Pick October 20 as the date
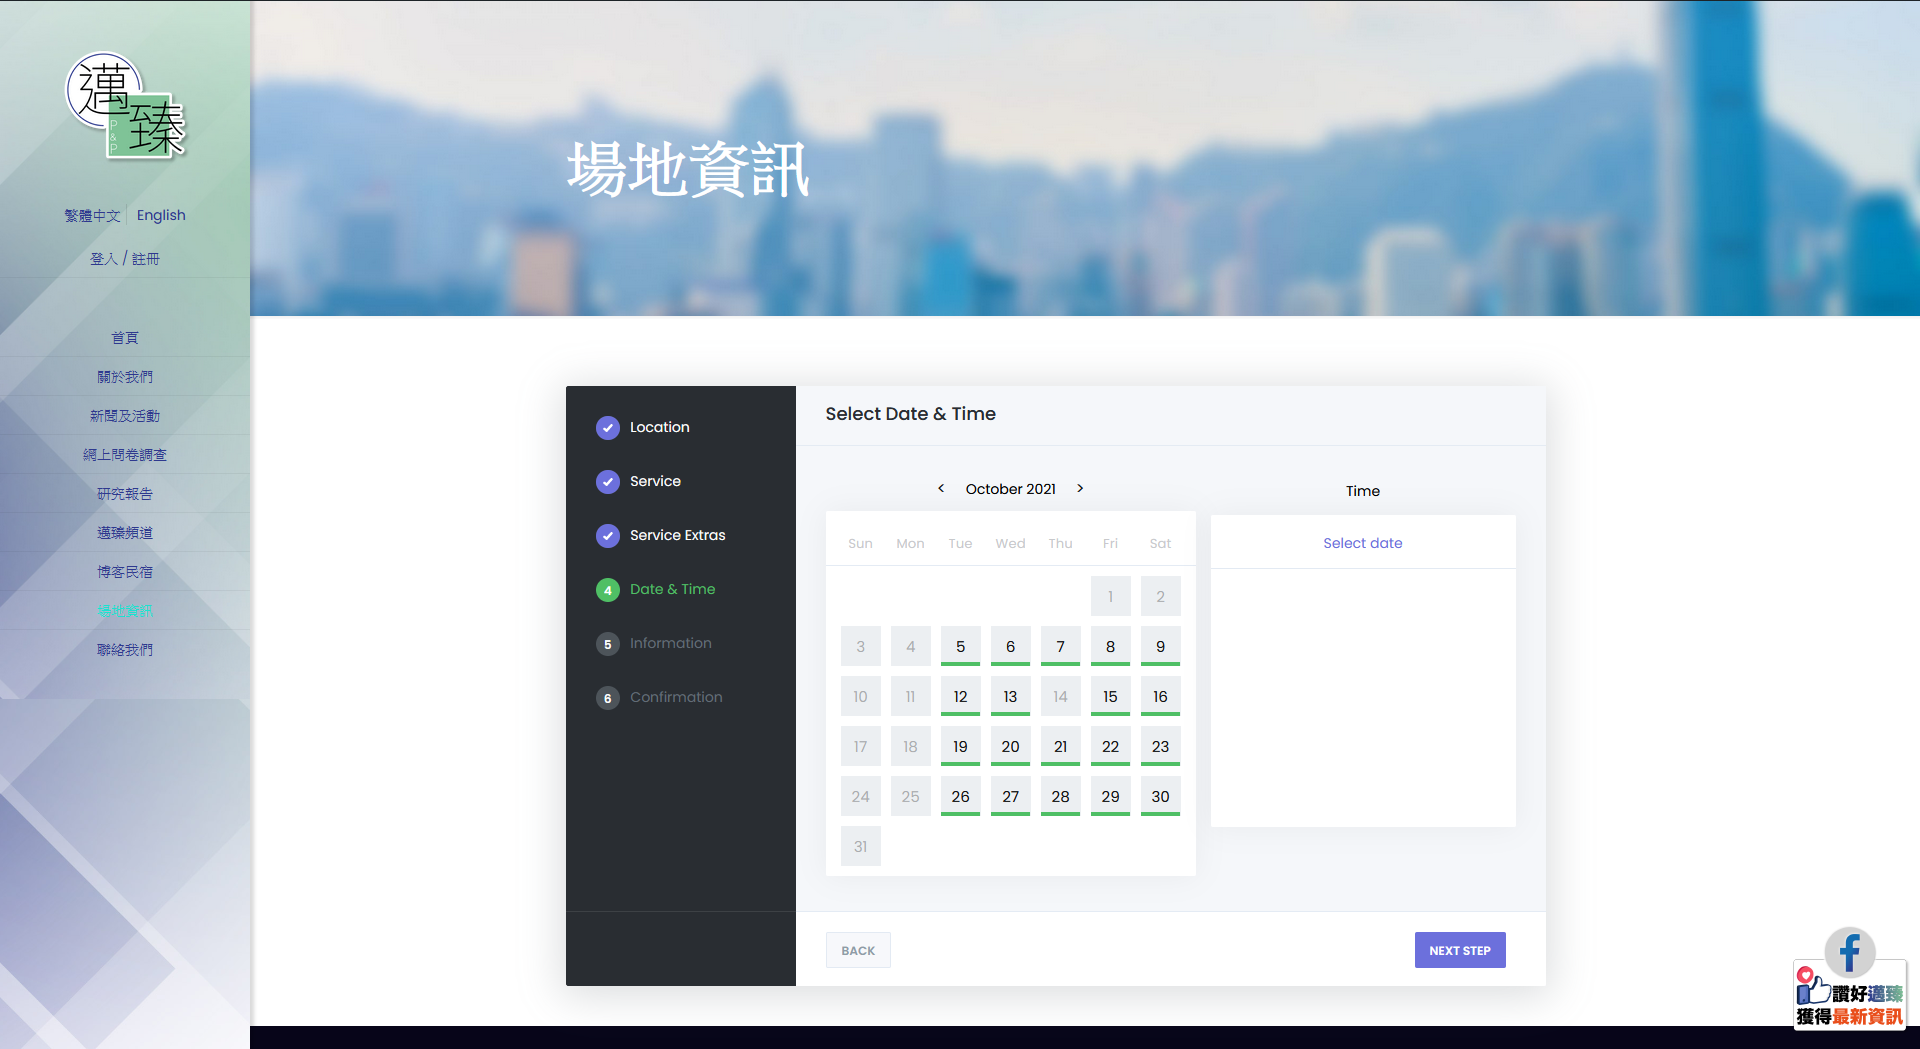1920x1049 pixels. 1010,746
